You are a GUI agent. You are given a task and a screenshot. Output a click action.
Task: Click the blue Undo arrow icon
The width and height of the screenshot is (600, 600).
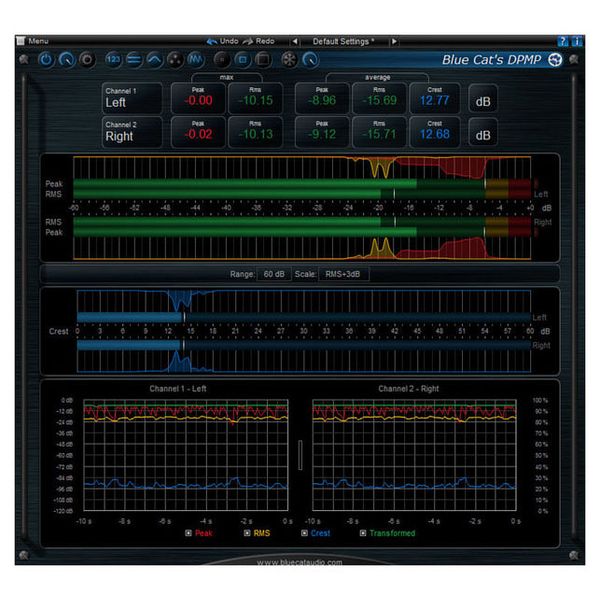pyautogui.click(x=212, y=41)
